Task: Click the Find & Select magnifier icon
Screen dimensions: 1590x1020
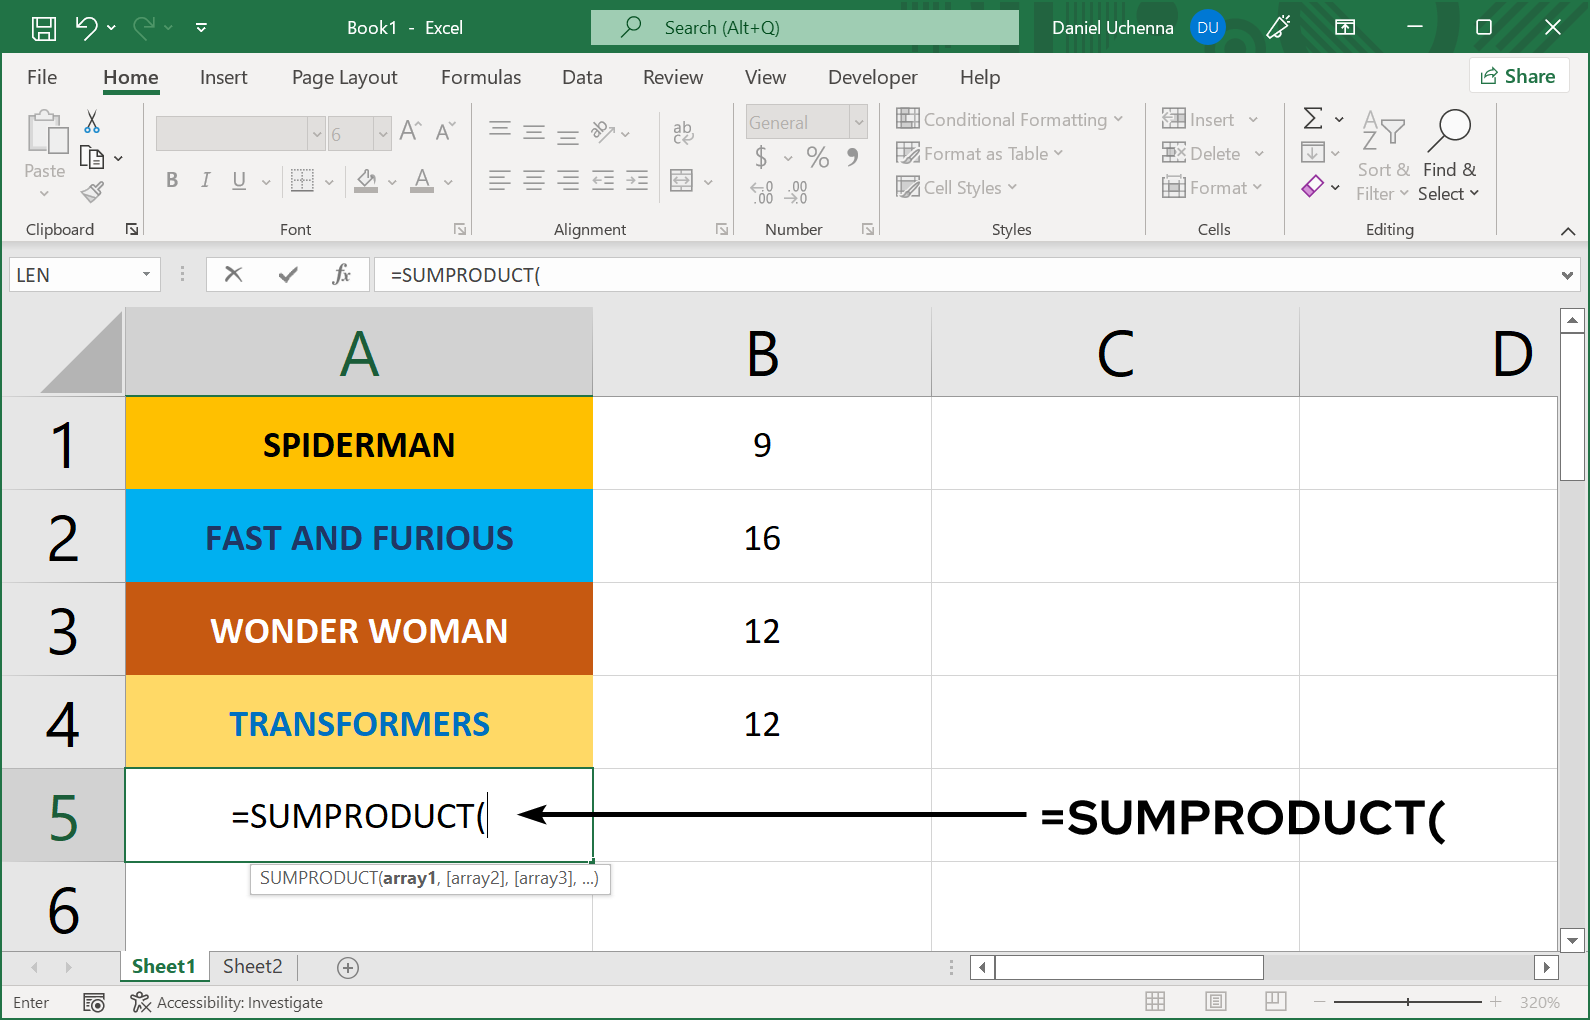Action: pyautogui.click(x=1449, y=131)
